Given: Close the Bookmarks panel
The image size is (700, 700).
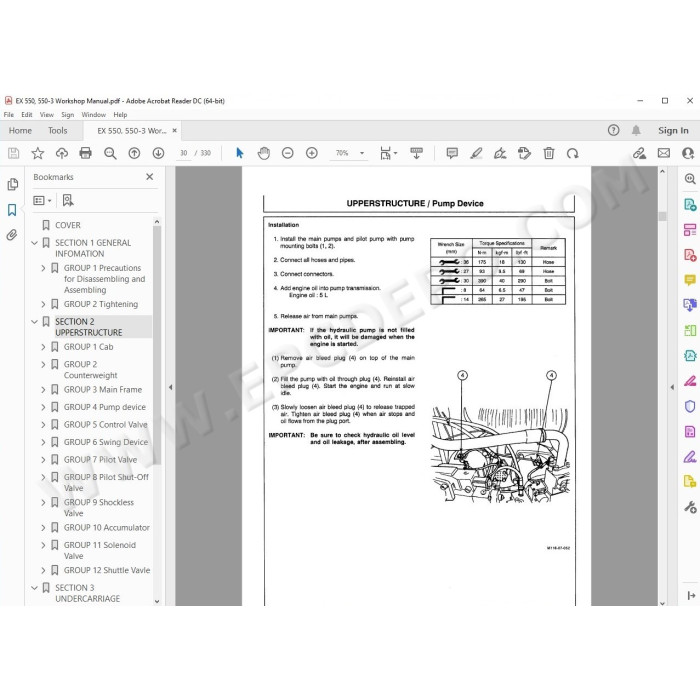Looking at the screenshot, I should 150,177.
